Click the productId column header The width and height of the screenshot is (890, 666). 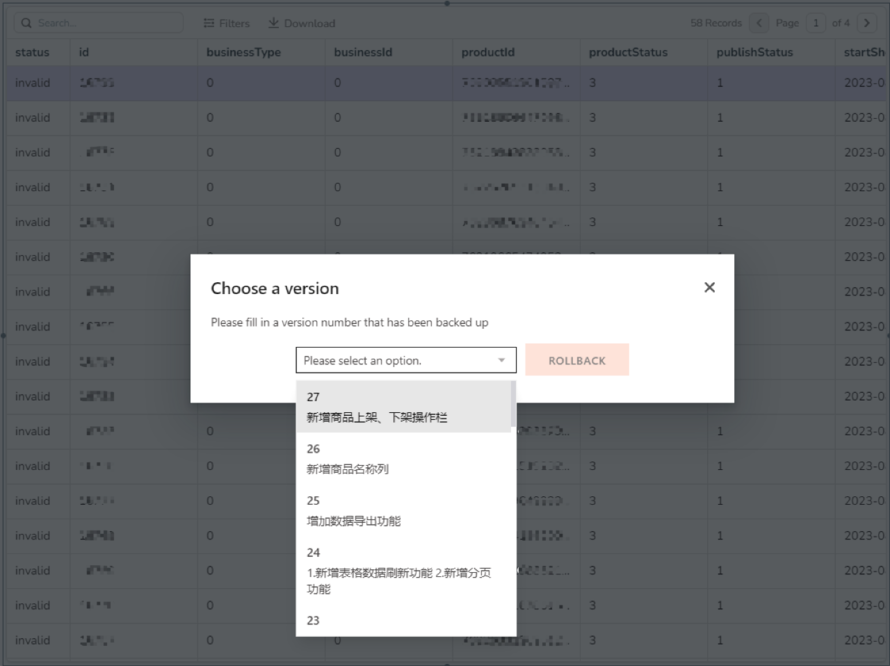(x=486, y=52)
